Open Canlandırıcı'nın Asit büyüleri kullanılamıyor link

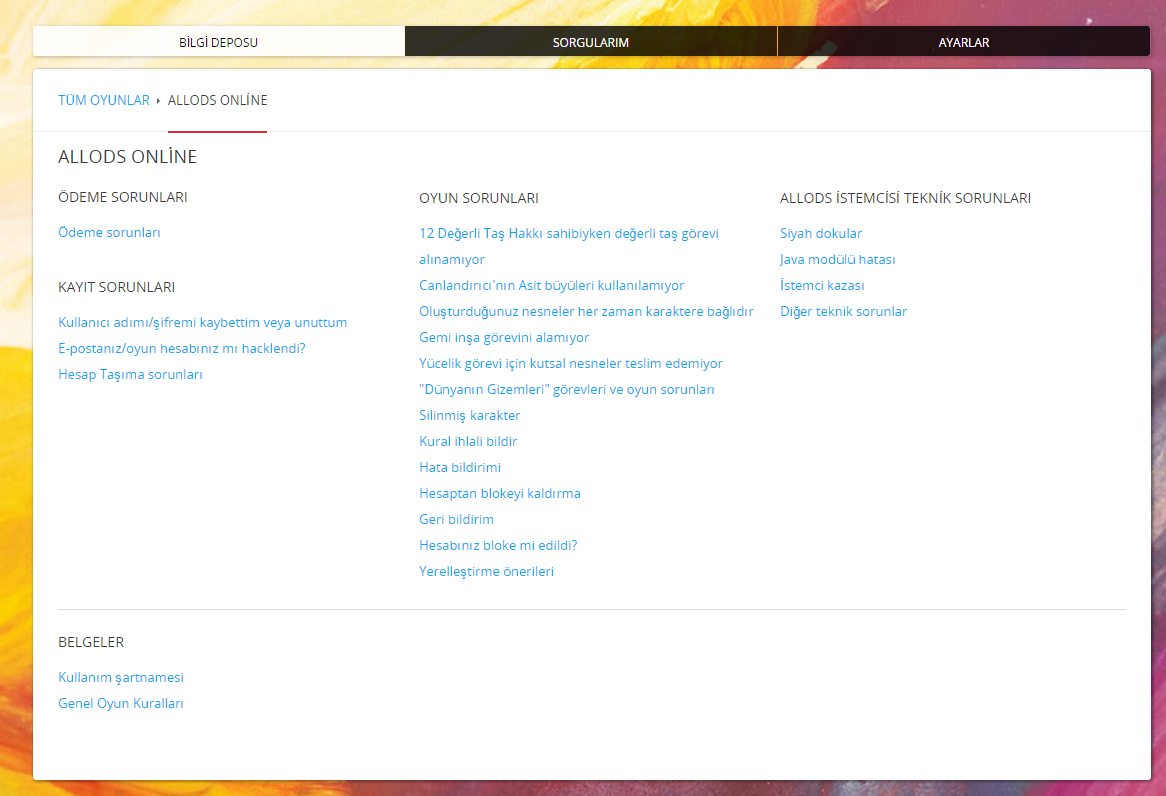click(551, 286)
